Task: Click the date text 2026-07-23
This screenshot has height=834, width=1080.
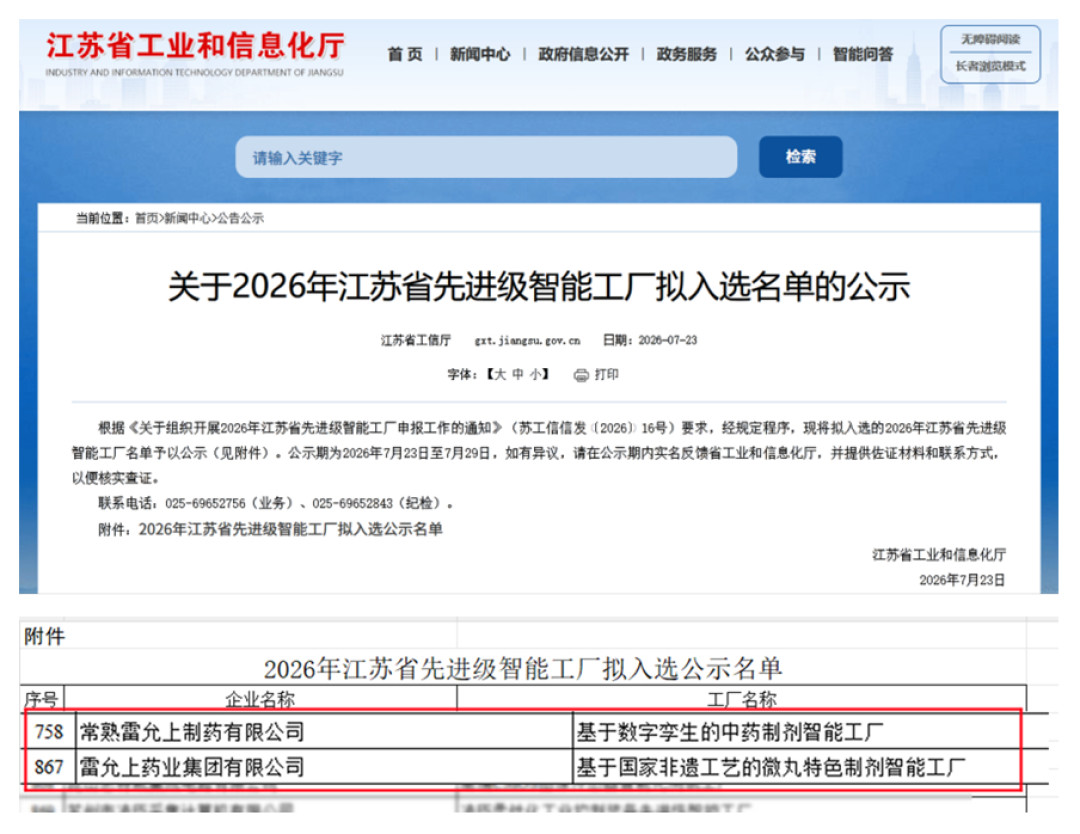Action: tap(667, 340)
